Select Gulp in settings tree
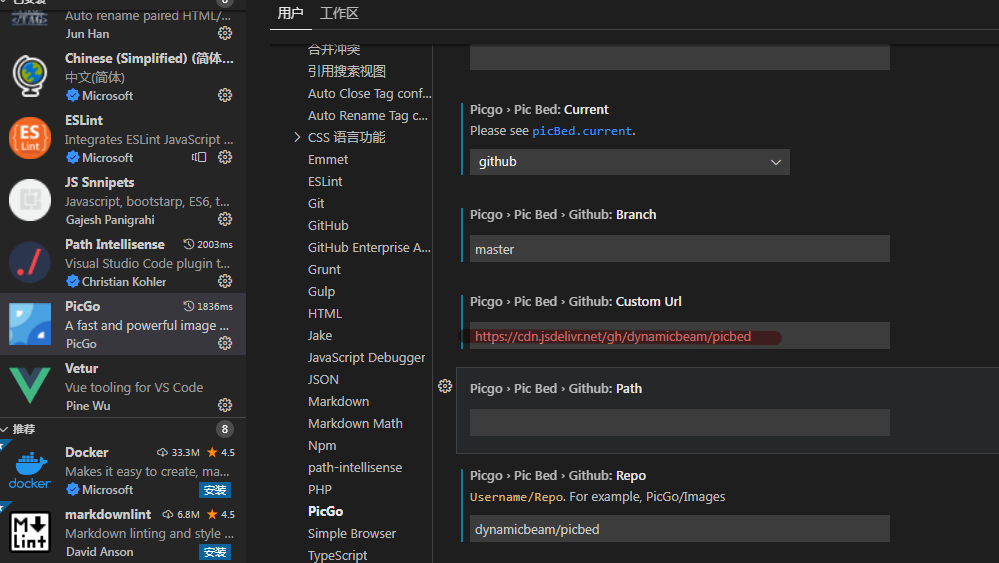Screen dimensions: 999x563 [x=321, y=292]
